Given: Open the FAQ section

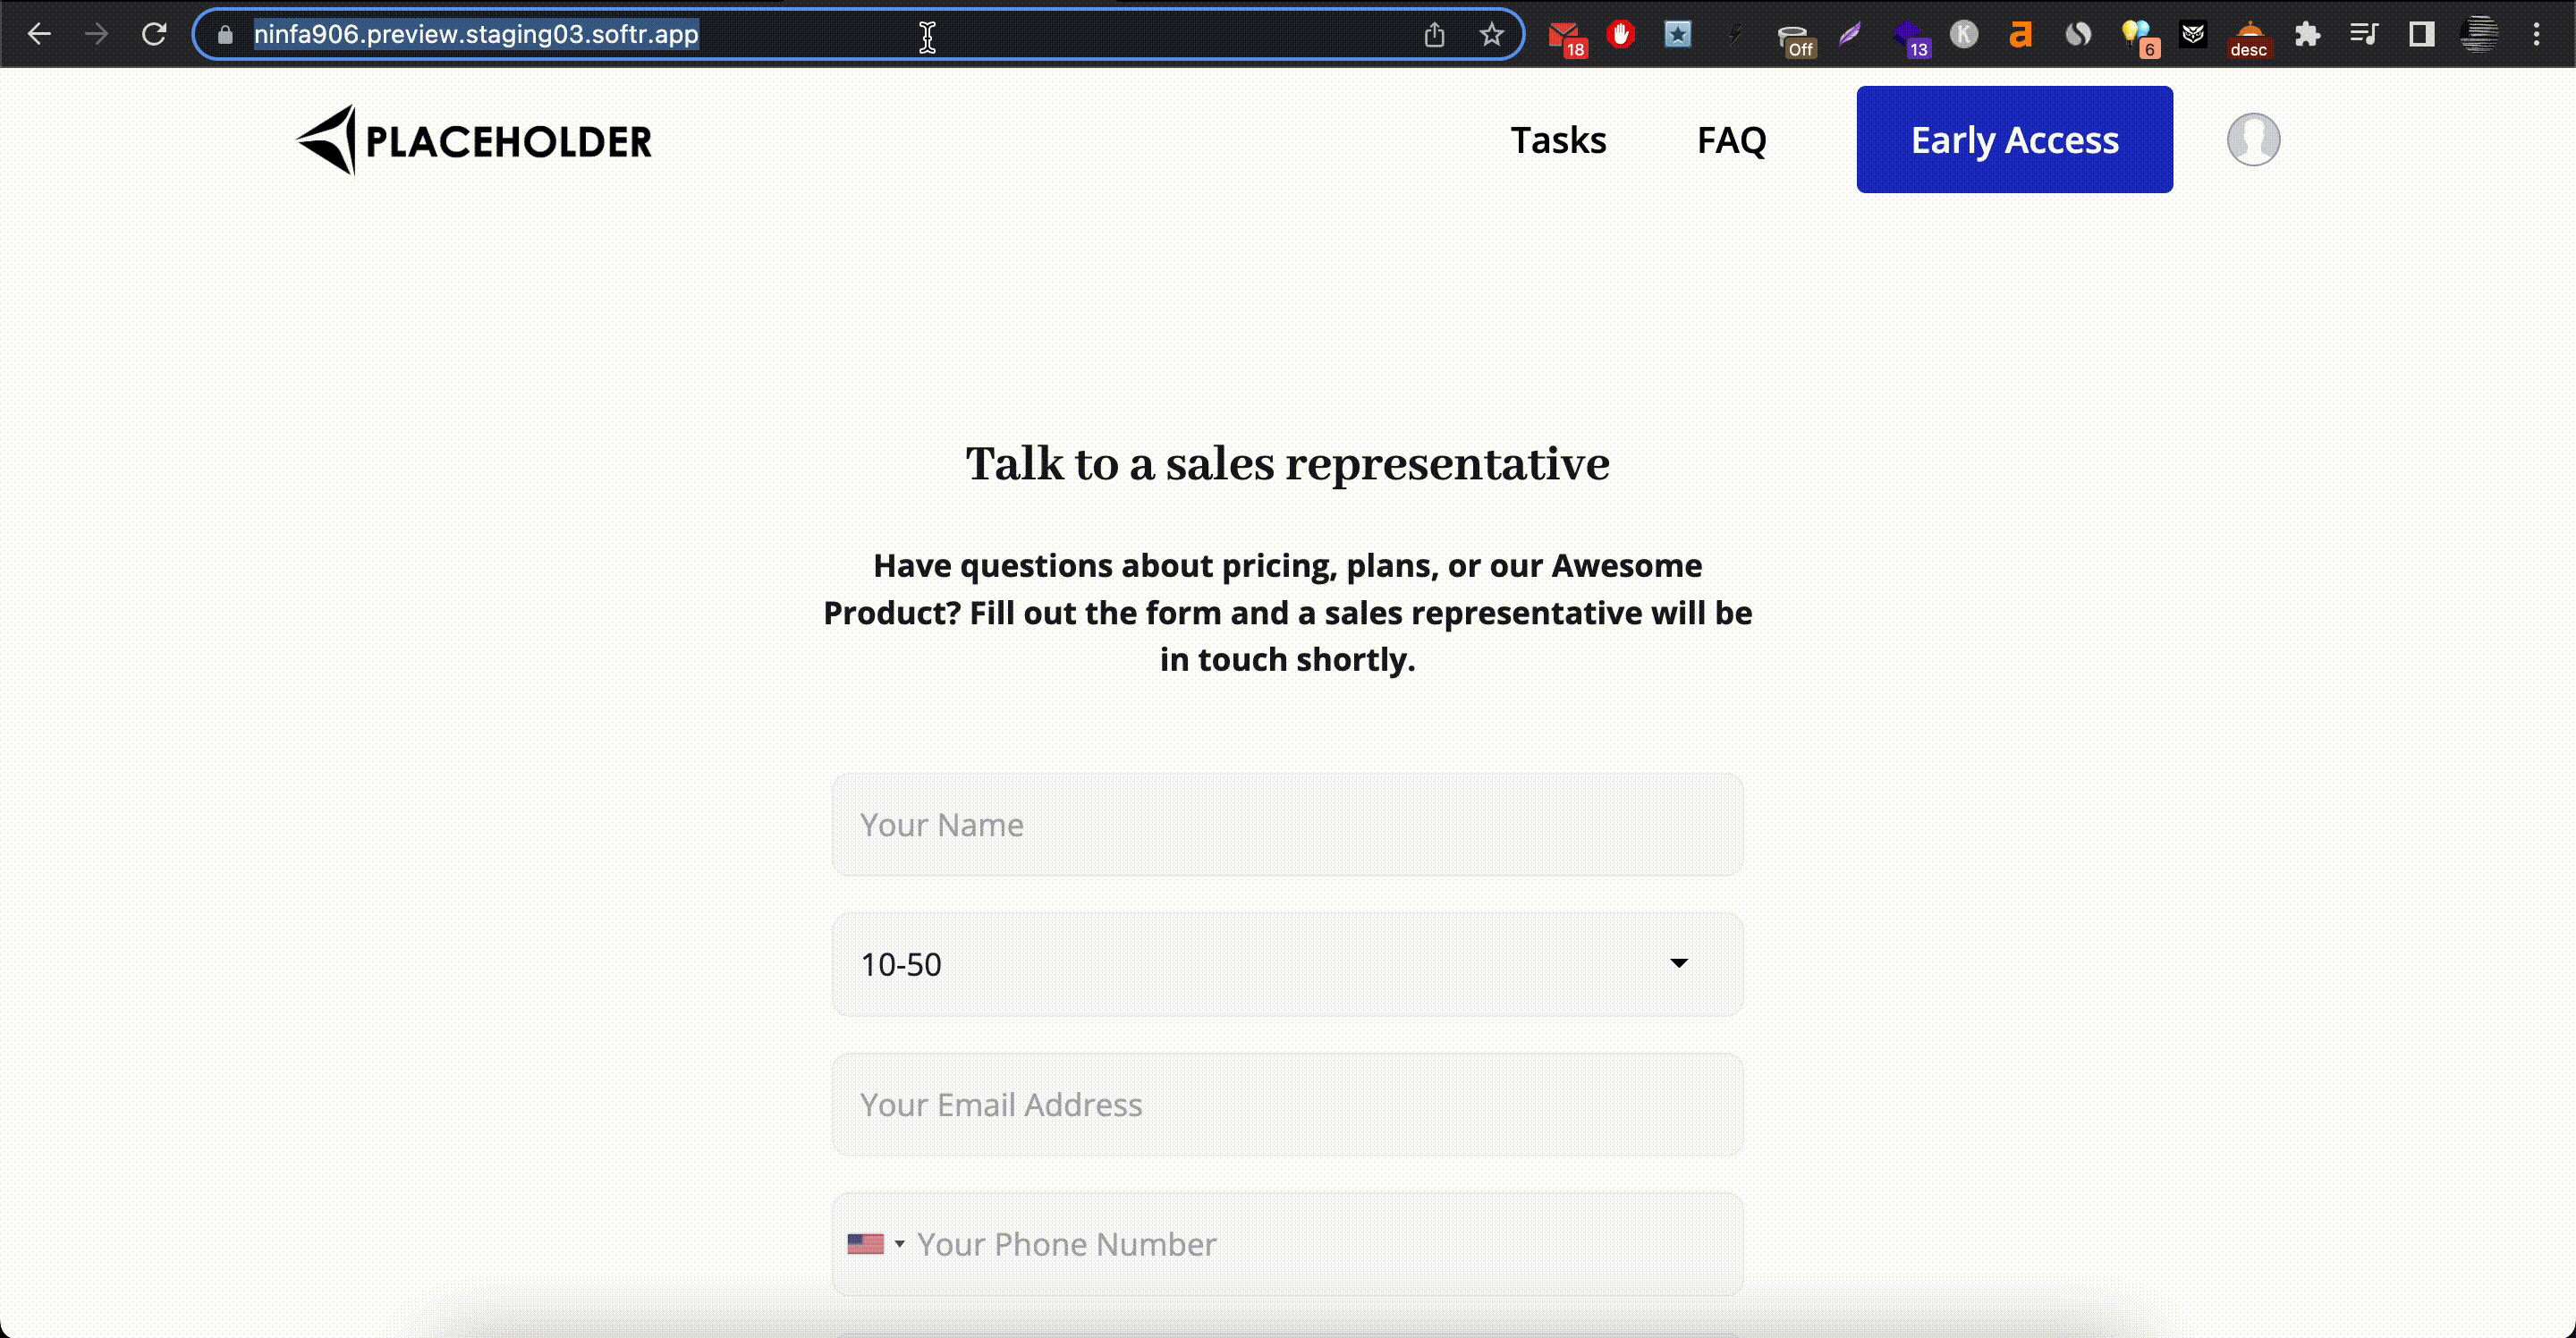Looking at the screenshot, I should [x=1731, y=139].
